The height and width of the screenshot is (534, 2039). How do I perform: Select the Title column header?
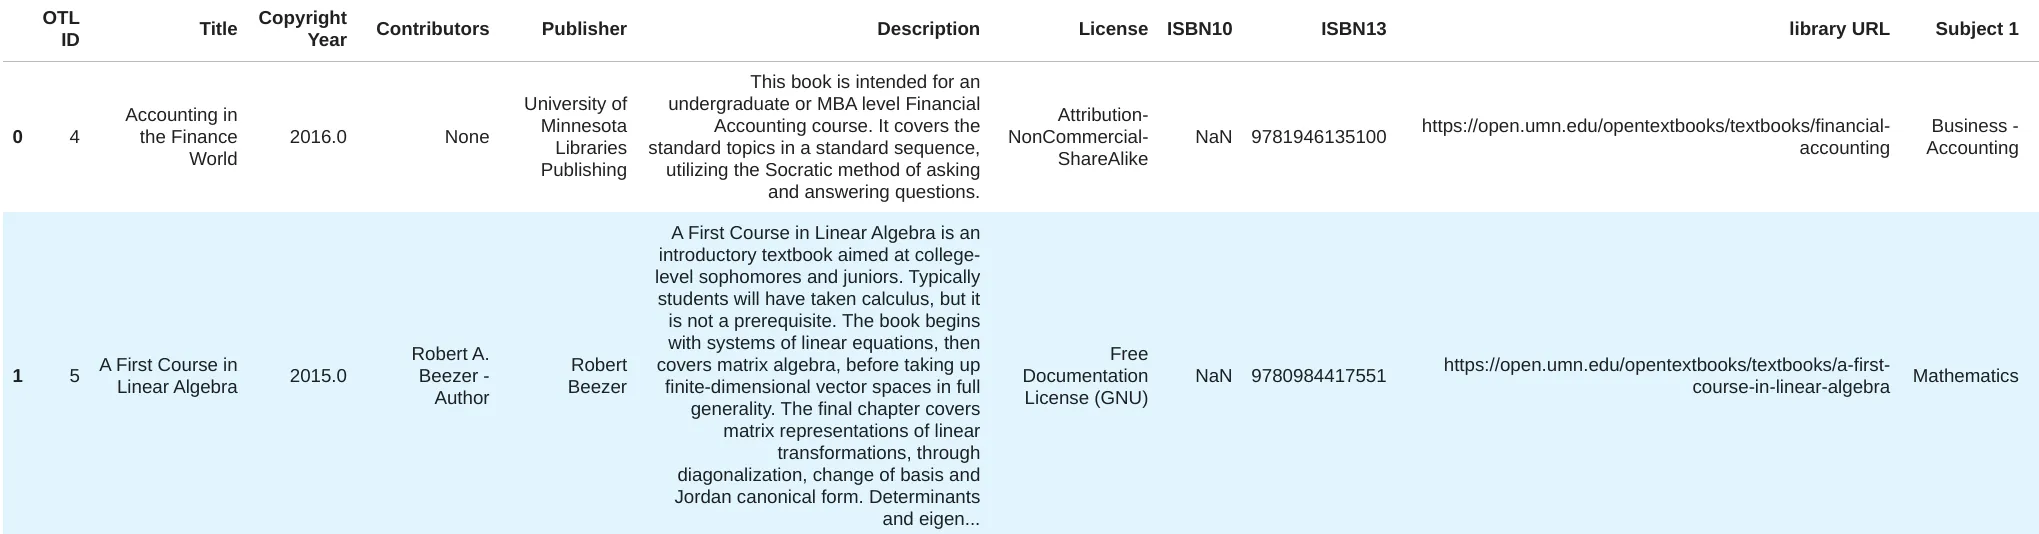pyautogui.click(x=218, y=29)
